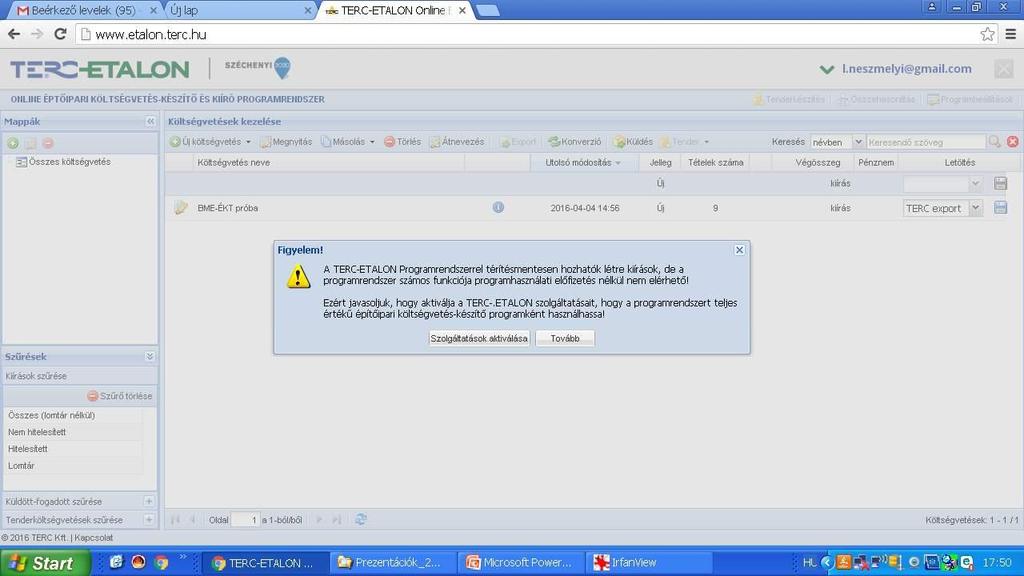Screen dimensions: 1024x576
Task: Expand Tenderköltségvetések szűrése section
Action: (149, 520)
